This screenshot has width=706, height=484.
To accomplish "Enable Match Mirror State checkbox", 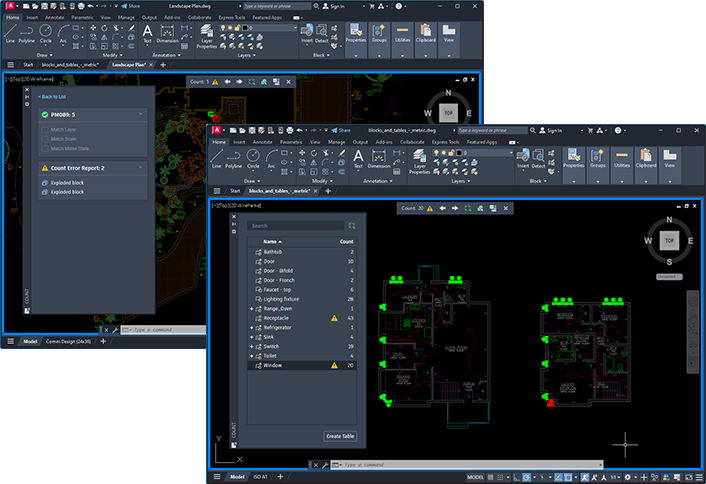I will tap(45, 149).
